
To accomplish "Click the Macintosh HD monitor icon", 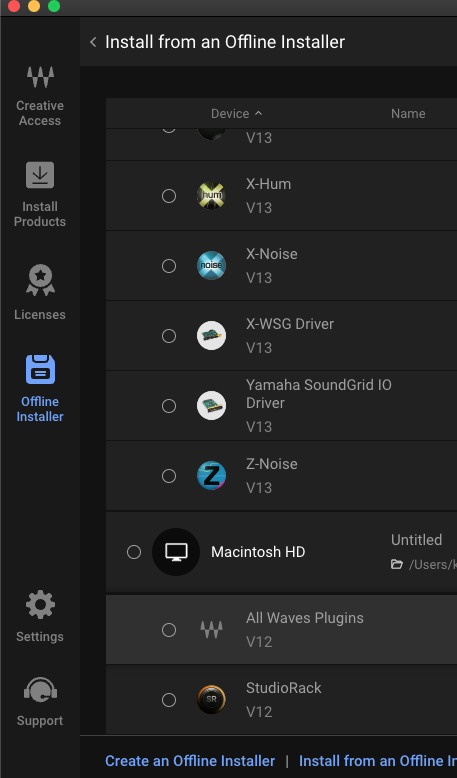I will click(176, 552).
